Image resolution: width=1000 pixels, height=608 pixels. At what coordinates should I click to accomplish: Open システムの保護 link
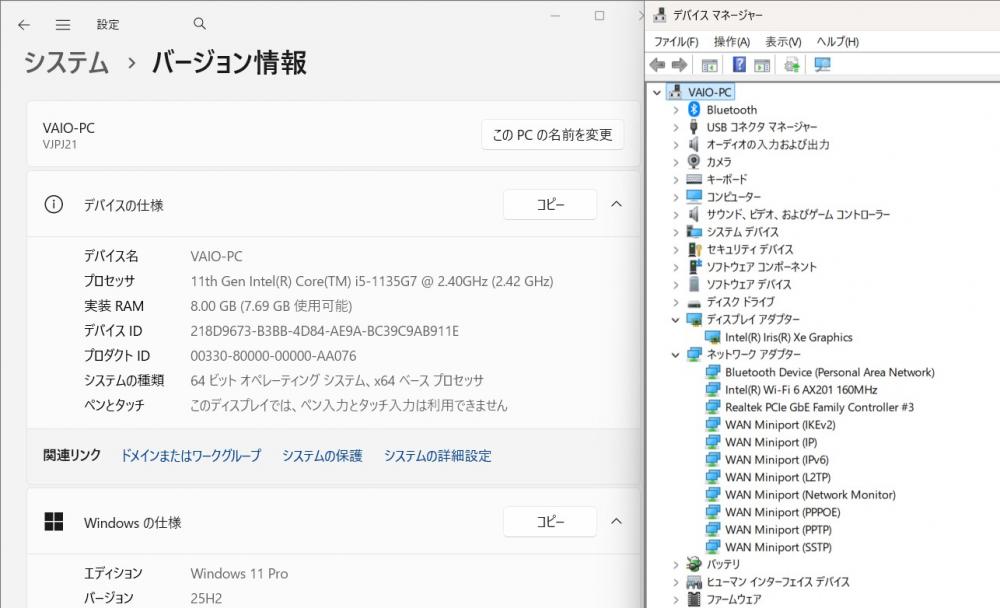[x=322, y=456]
